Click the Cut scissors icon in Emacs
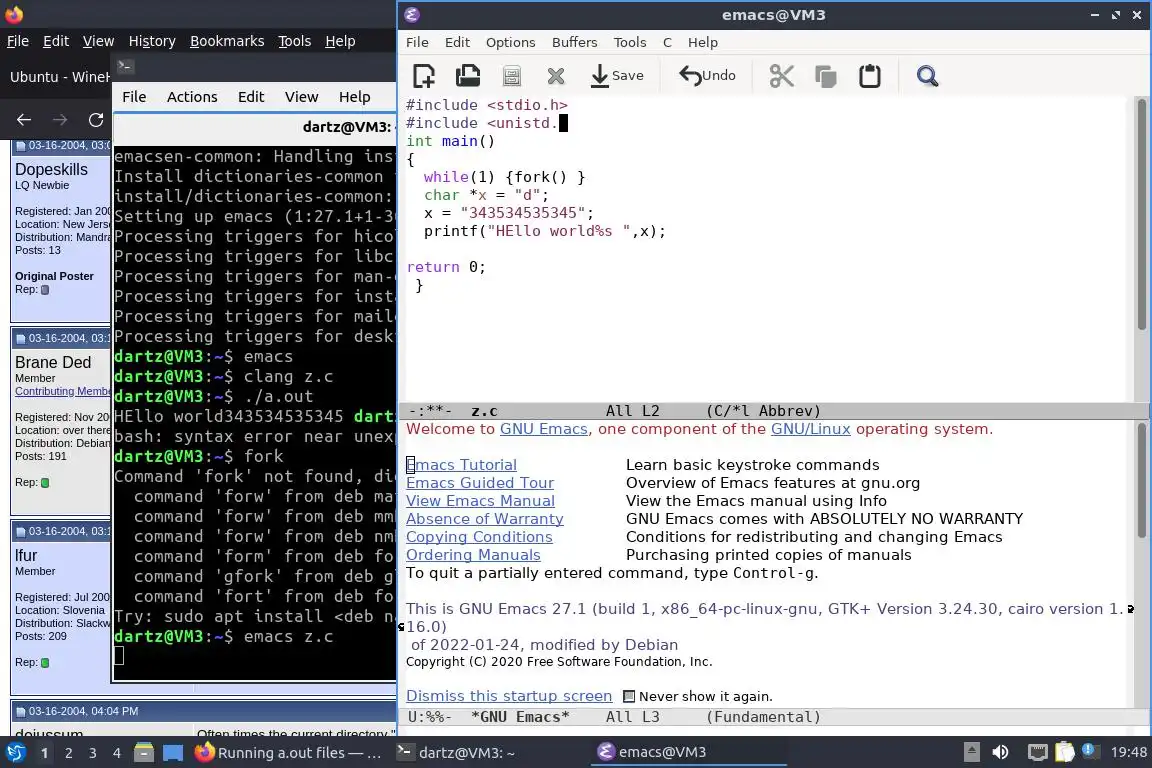 point(781,76)
